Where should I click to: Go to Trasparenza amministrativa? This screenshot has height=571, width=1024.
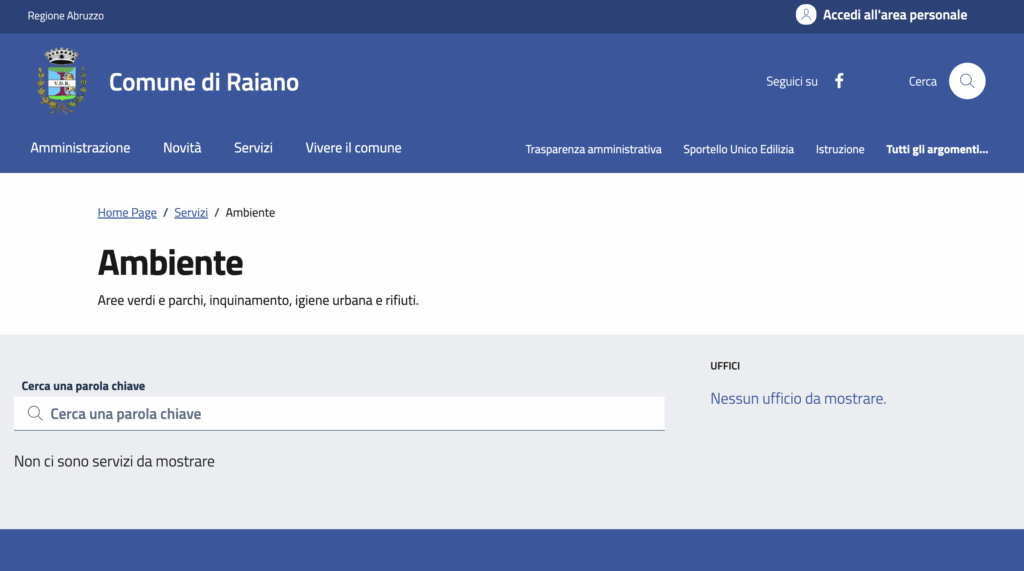594,149
